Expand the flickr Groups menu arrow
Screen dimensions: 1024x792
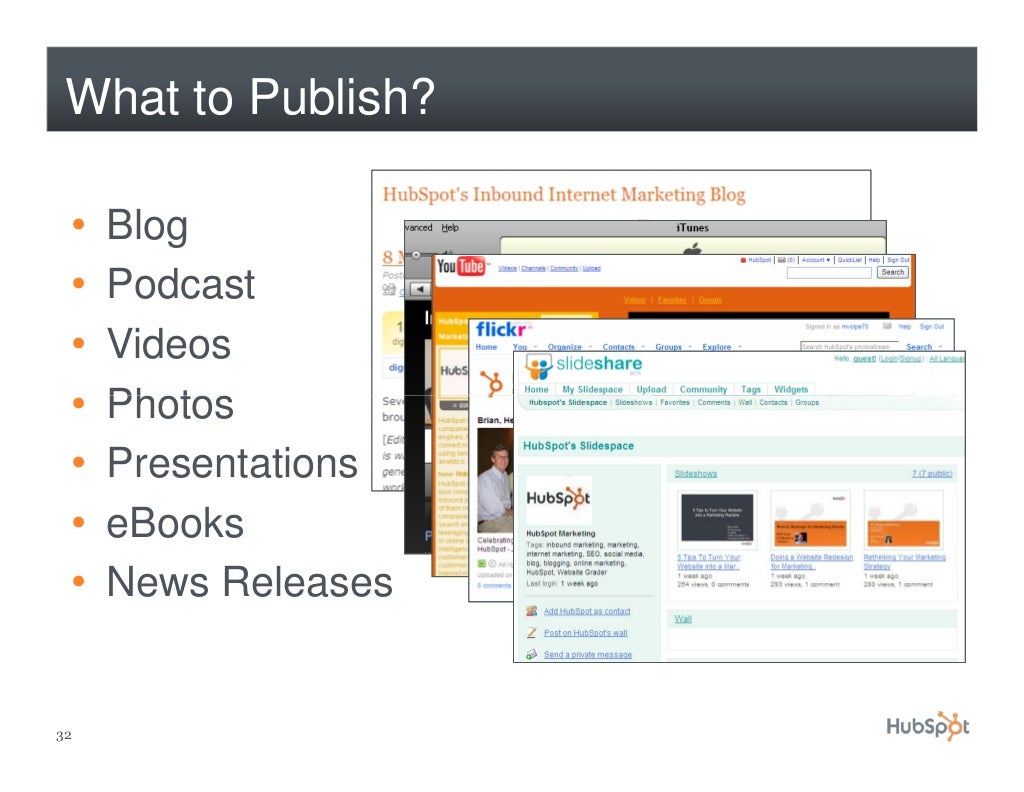690,347
